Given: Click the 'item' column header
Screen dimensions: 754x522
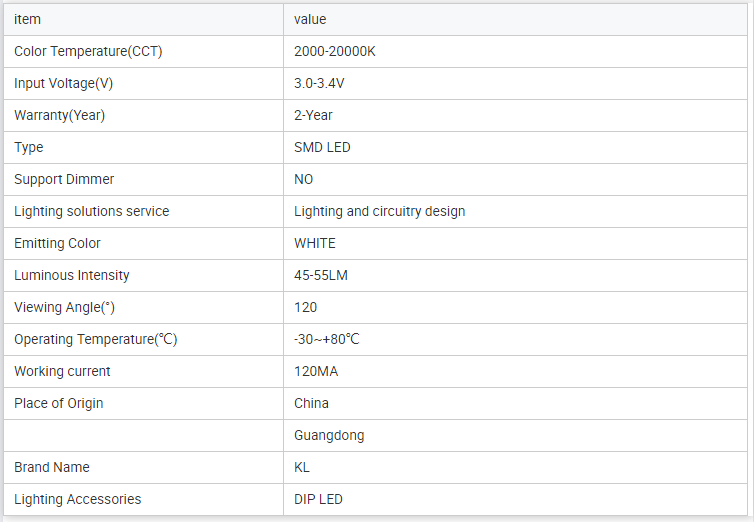Looking at the screenshot, I should coord(28,19).
